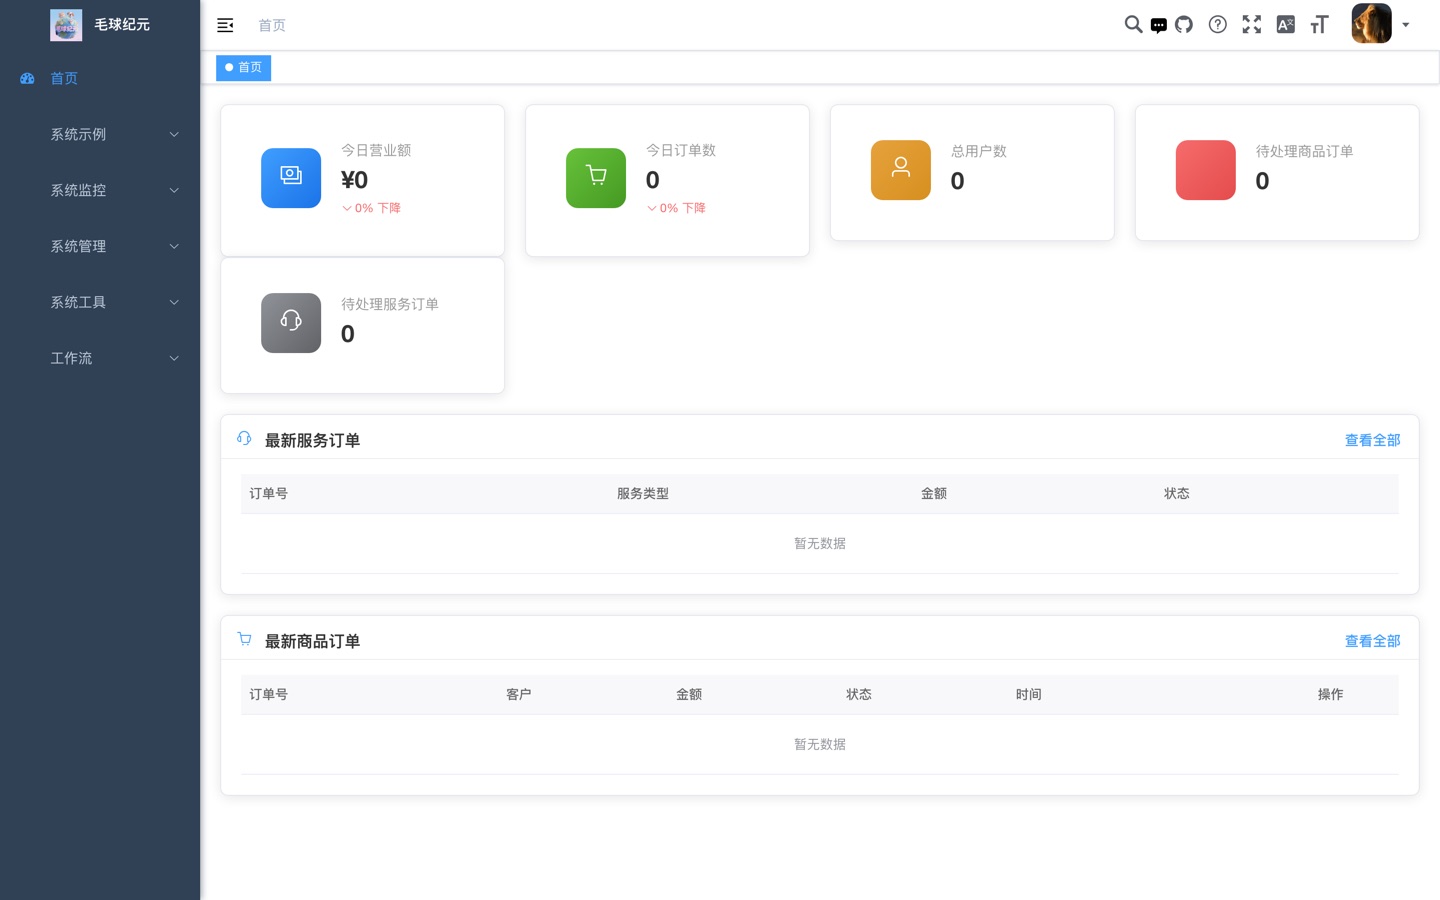Expand 系统管理 chevron arrow

(174, 246)
